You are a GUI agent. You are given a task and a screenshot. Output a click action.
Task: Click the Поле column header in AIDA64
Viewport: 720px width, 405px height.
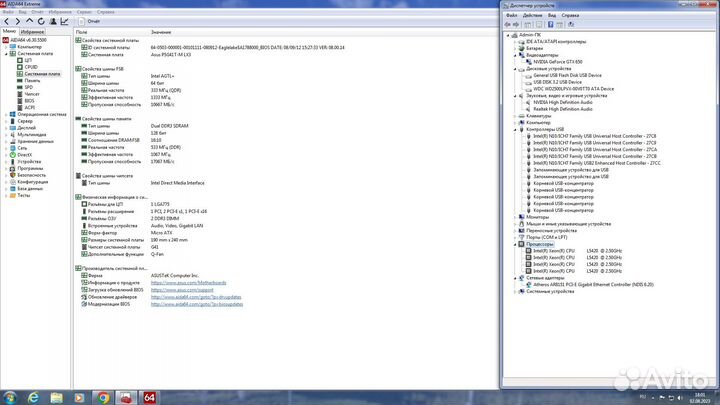[x=81, y=32]
